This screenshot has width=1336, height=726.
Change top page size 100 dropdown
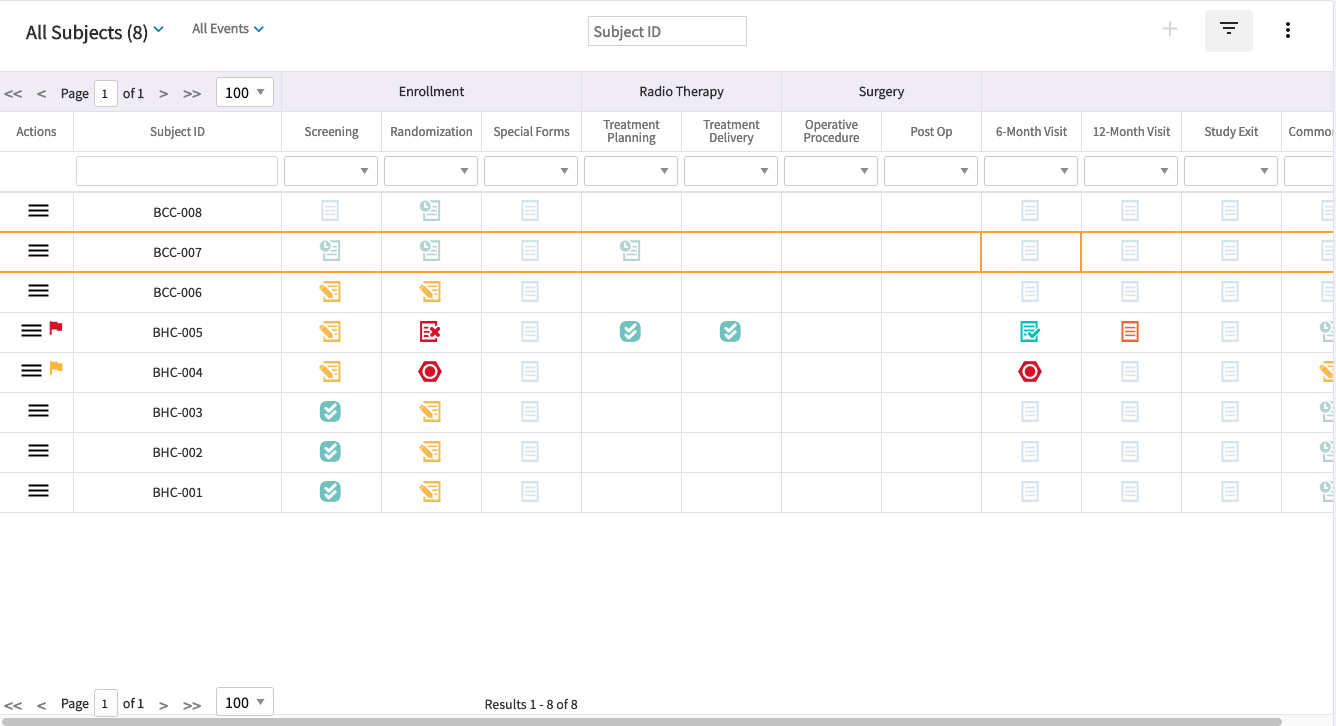(244, 93)
